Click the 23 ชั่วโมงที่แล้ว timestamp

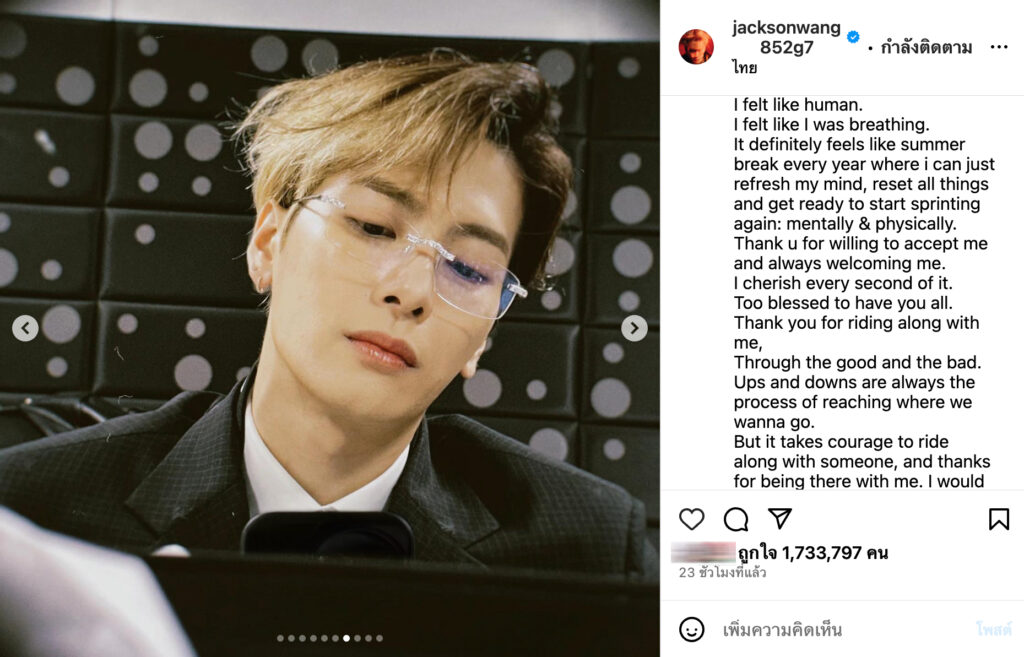point(722,573)
